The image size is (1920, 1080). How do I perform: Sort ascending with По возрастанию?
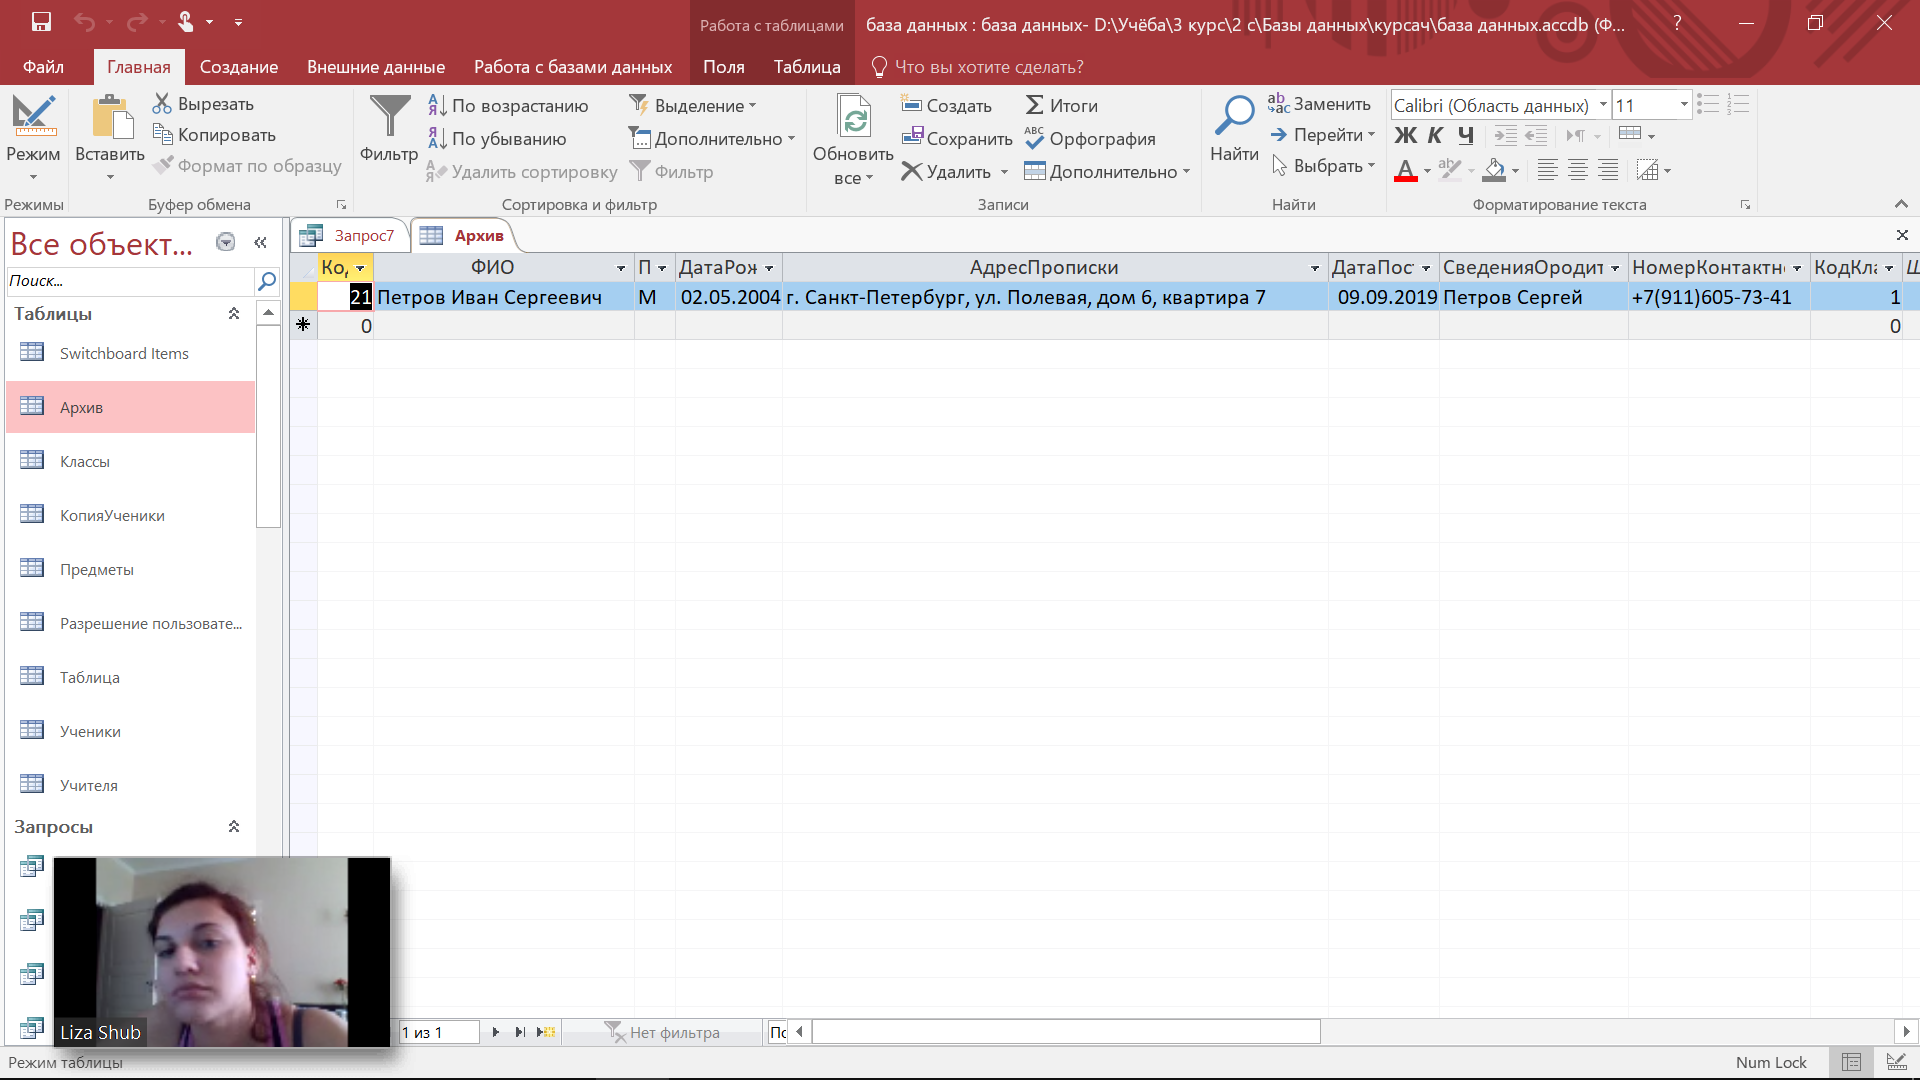pos(508,106)
